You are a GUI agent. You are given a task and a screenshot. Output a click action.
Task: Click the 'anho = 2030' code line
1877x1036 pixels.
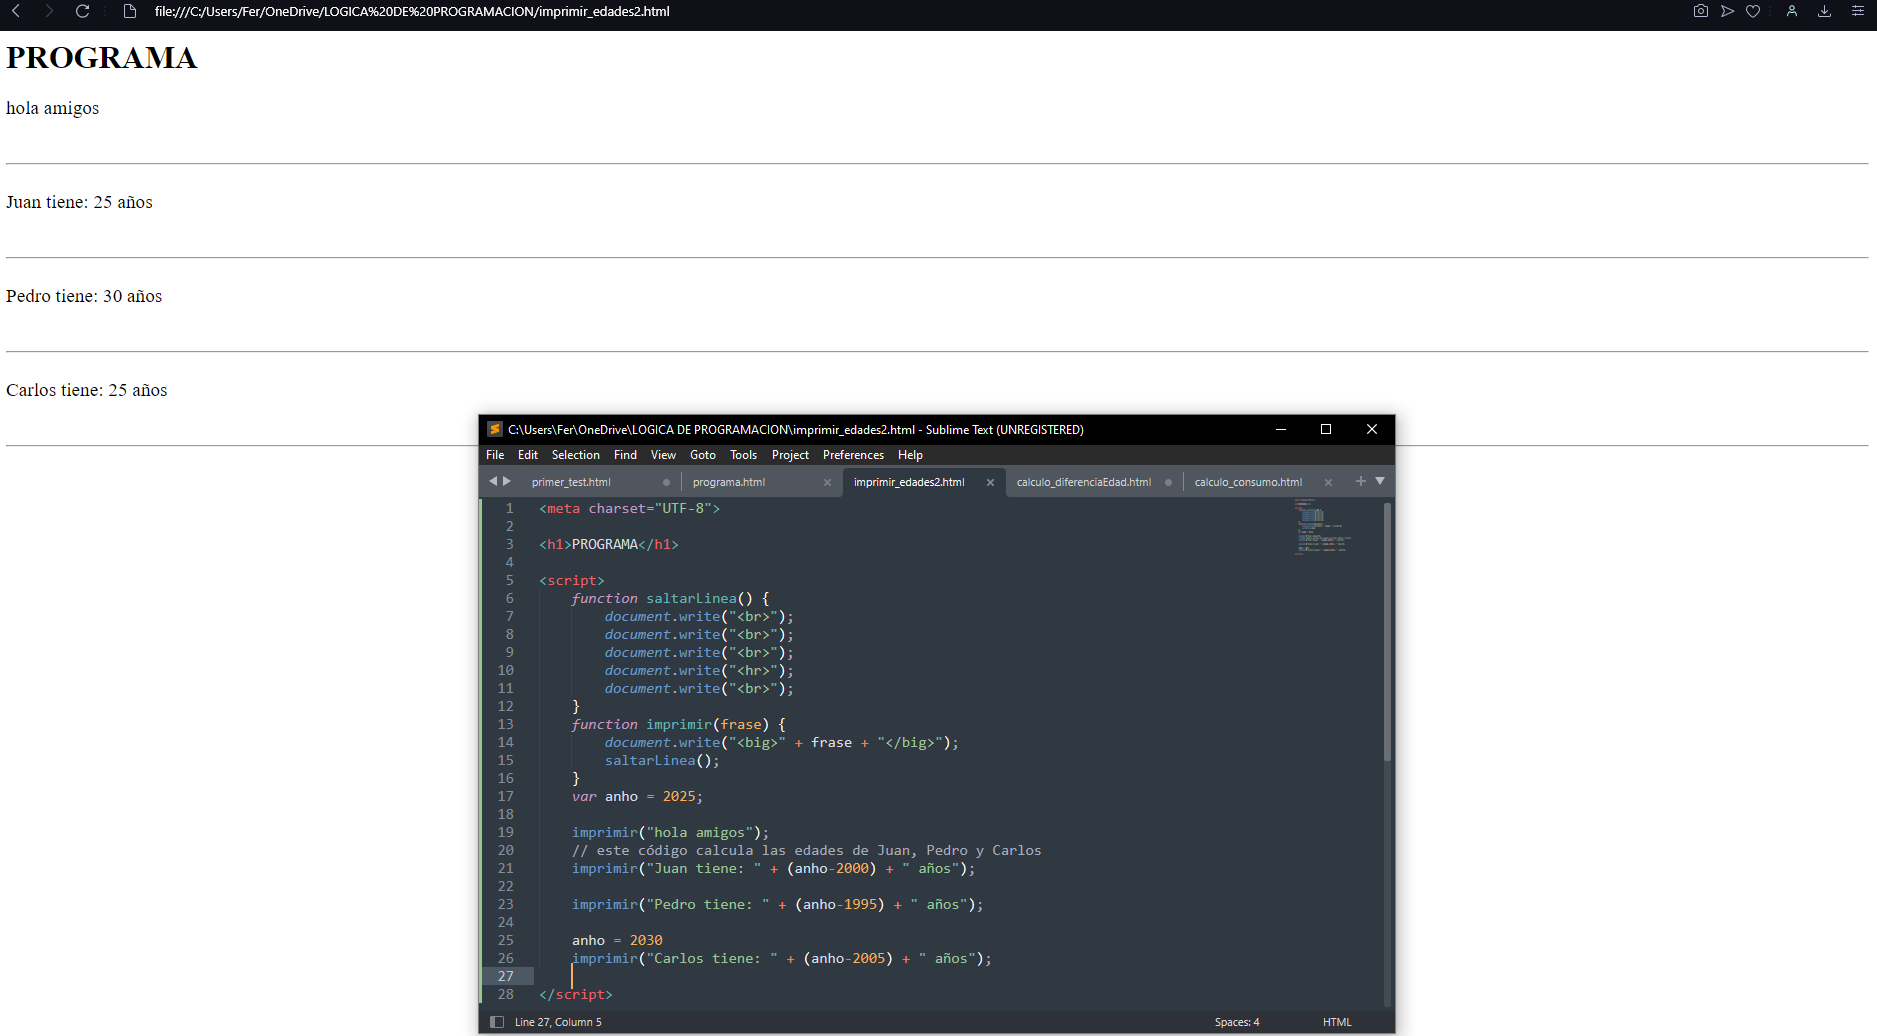point(617,940)
